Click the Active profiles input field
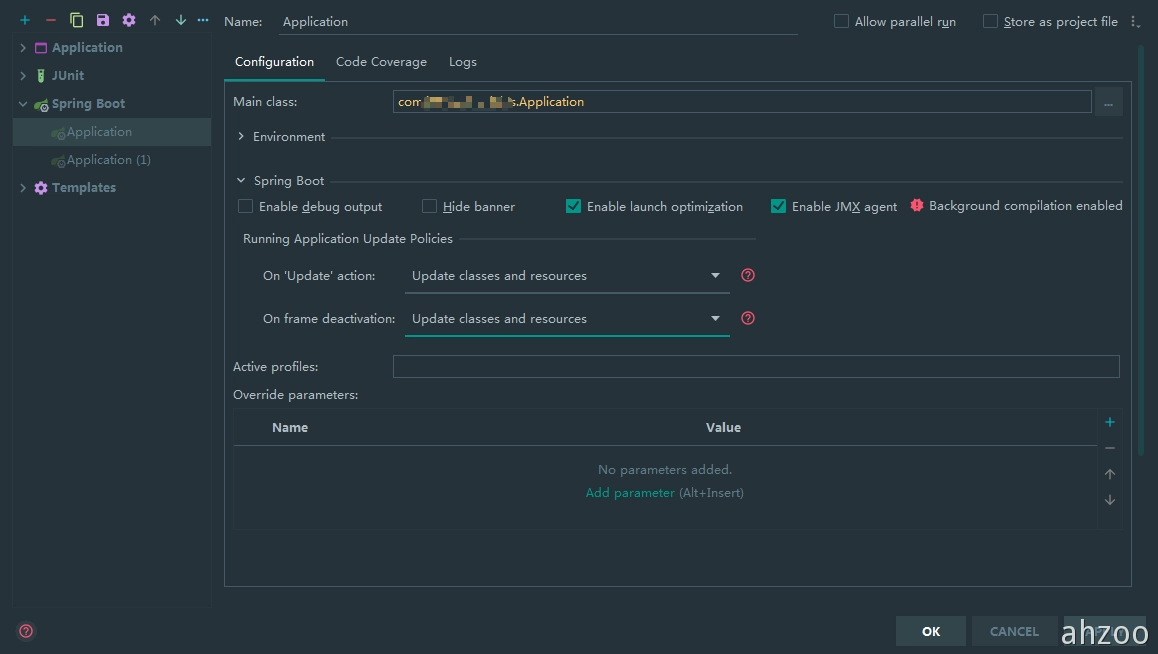Image resolution: width=1158 pixels, height=654 pixels. click(755, 367)
